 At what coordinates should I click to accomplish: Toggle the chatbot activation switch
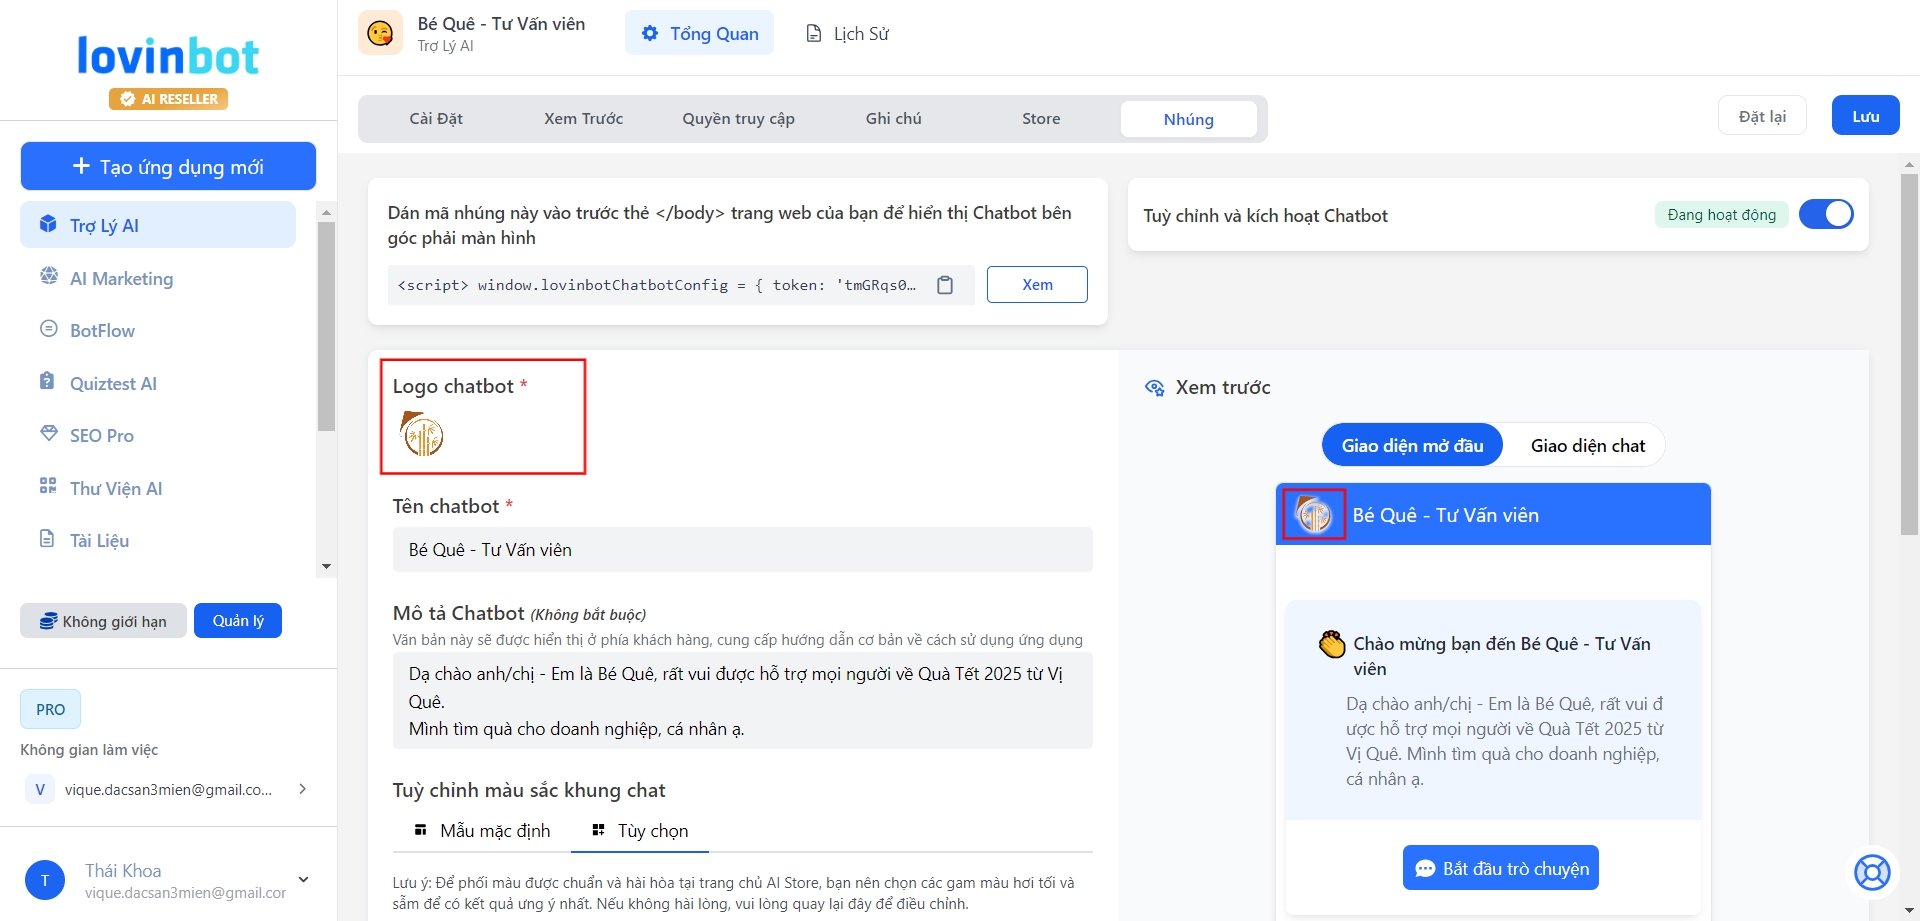[1825, 214]
